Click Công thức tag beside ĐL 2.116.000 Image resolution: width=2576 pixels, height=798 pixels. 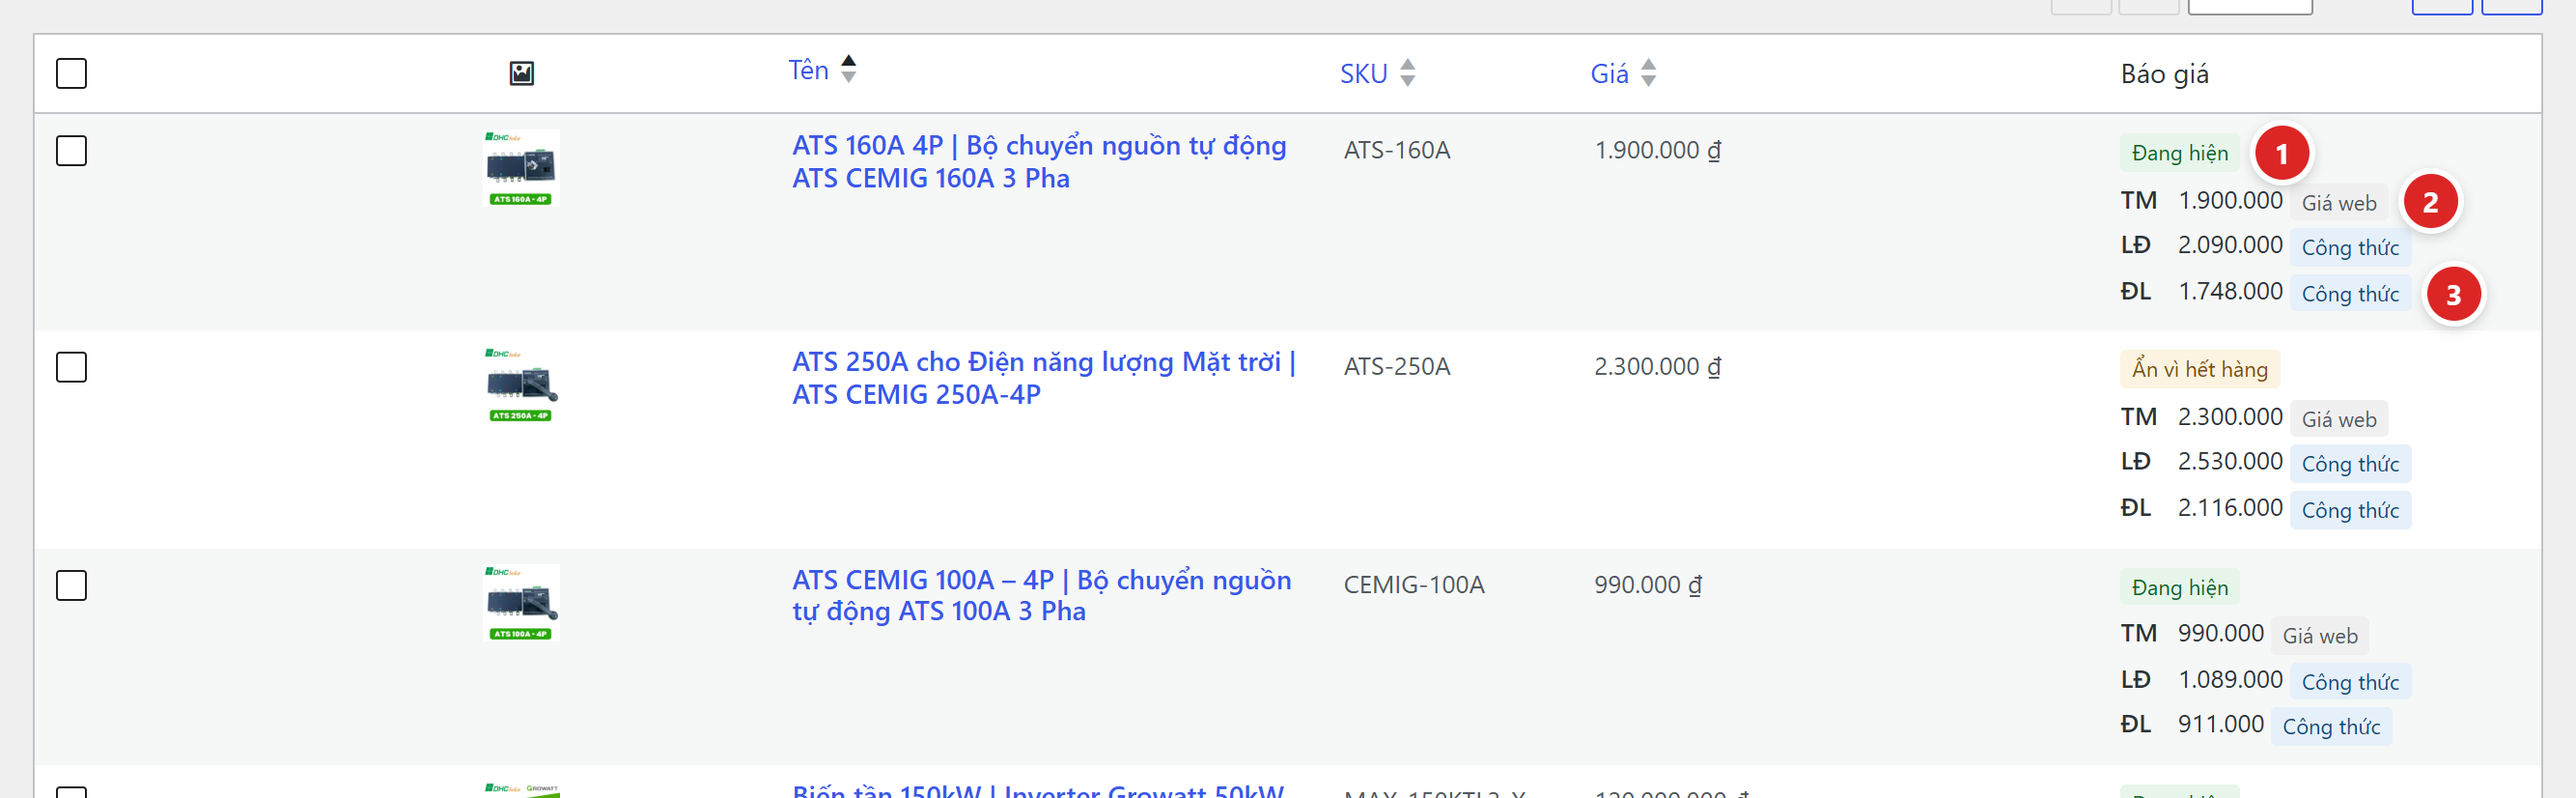[2350, 510]
